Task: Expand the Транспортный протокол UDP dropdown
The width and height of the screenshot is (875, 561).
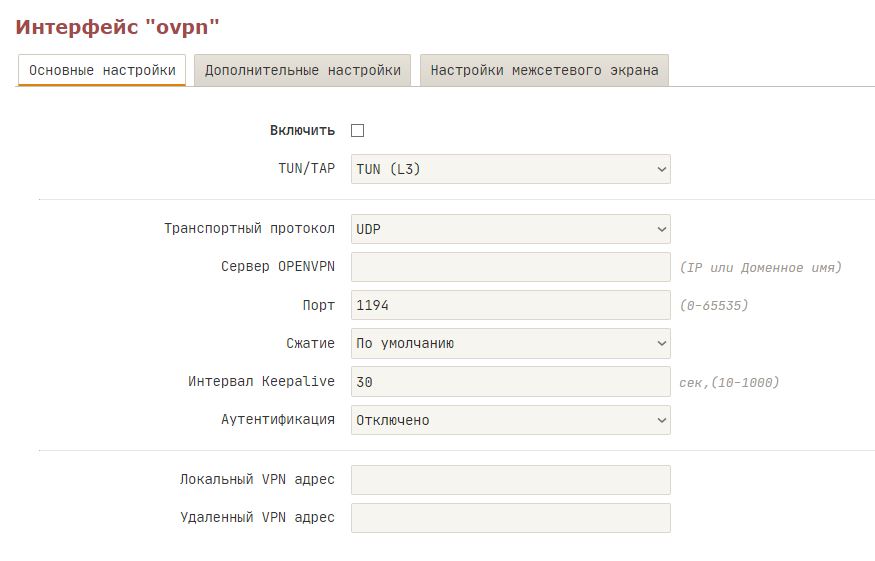Action: pyautogui.click(x=511, y=229)
